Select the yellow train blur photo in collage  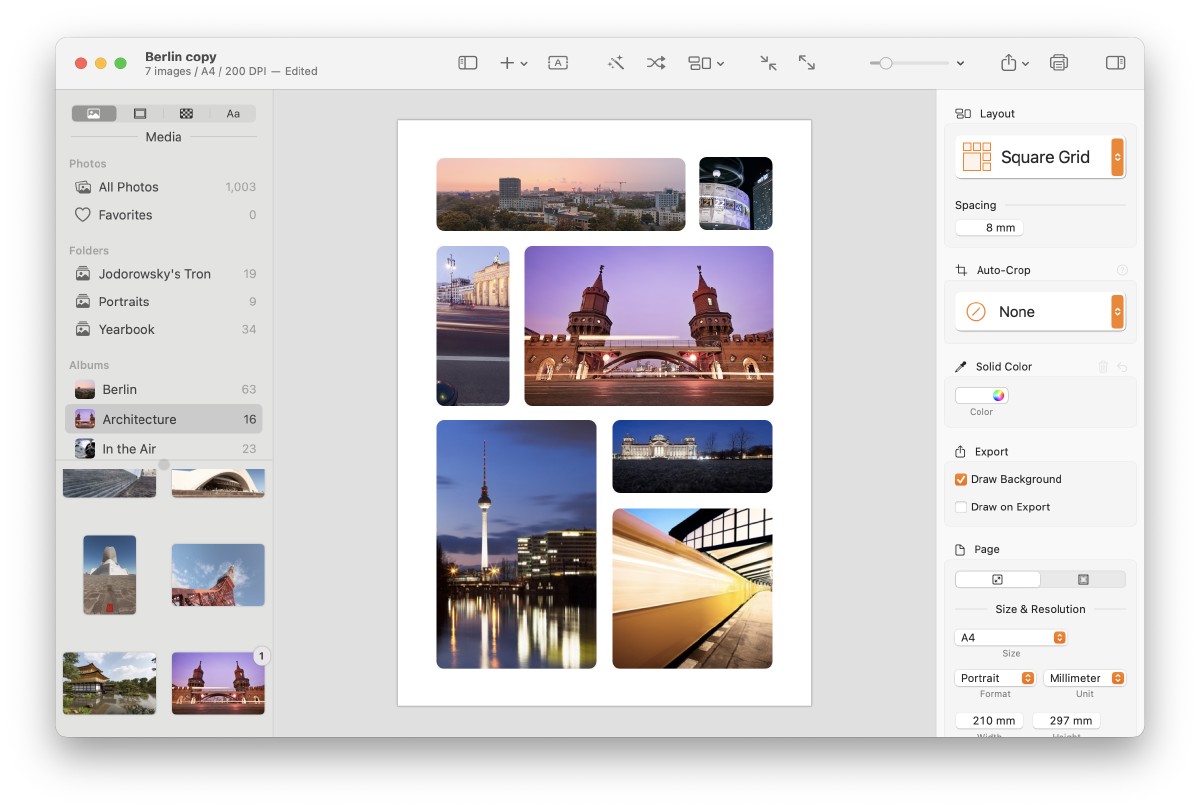pyautogui.click(x=692, y=588)
